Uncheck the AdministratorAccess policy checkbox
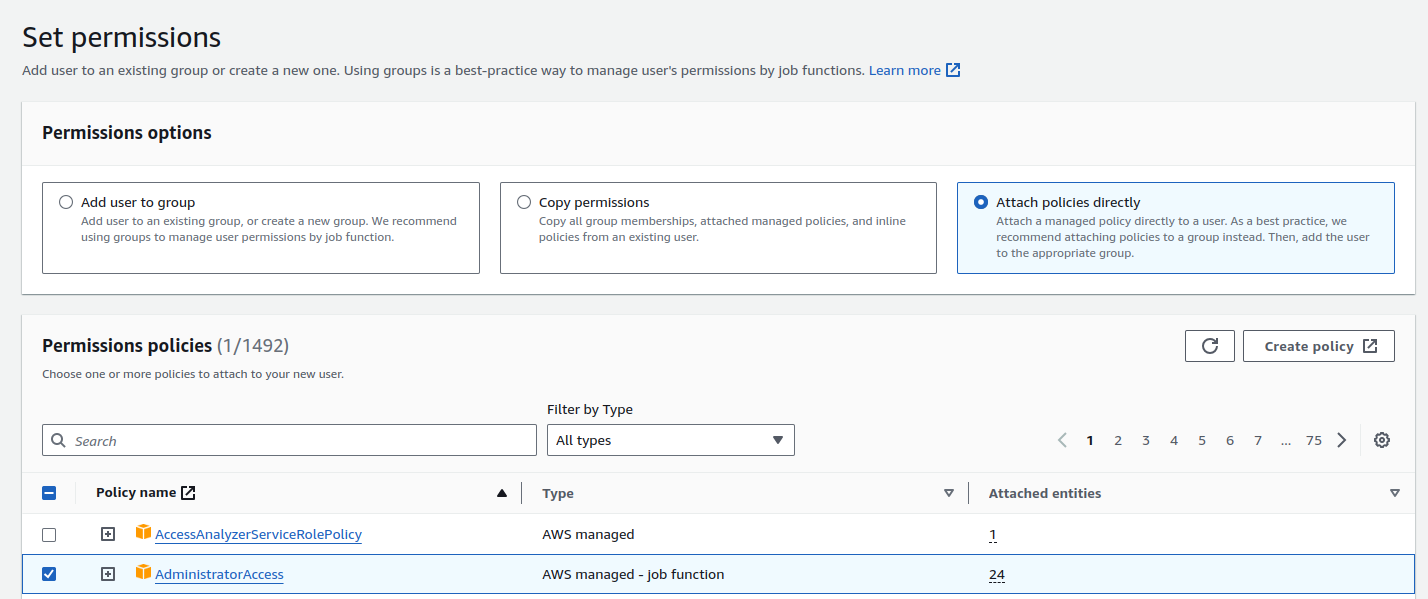 (49, 573)
